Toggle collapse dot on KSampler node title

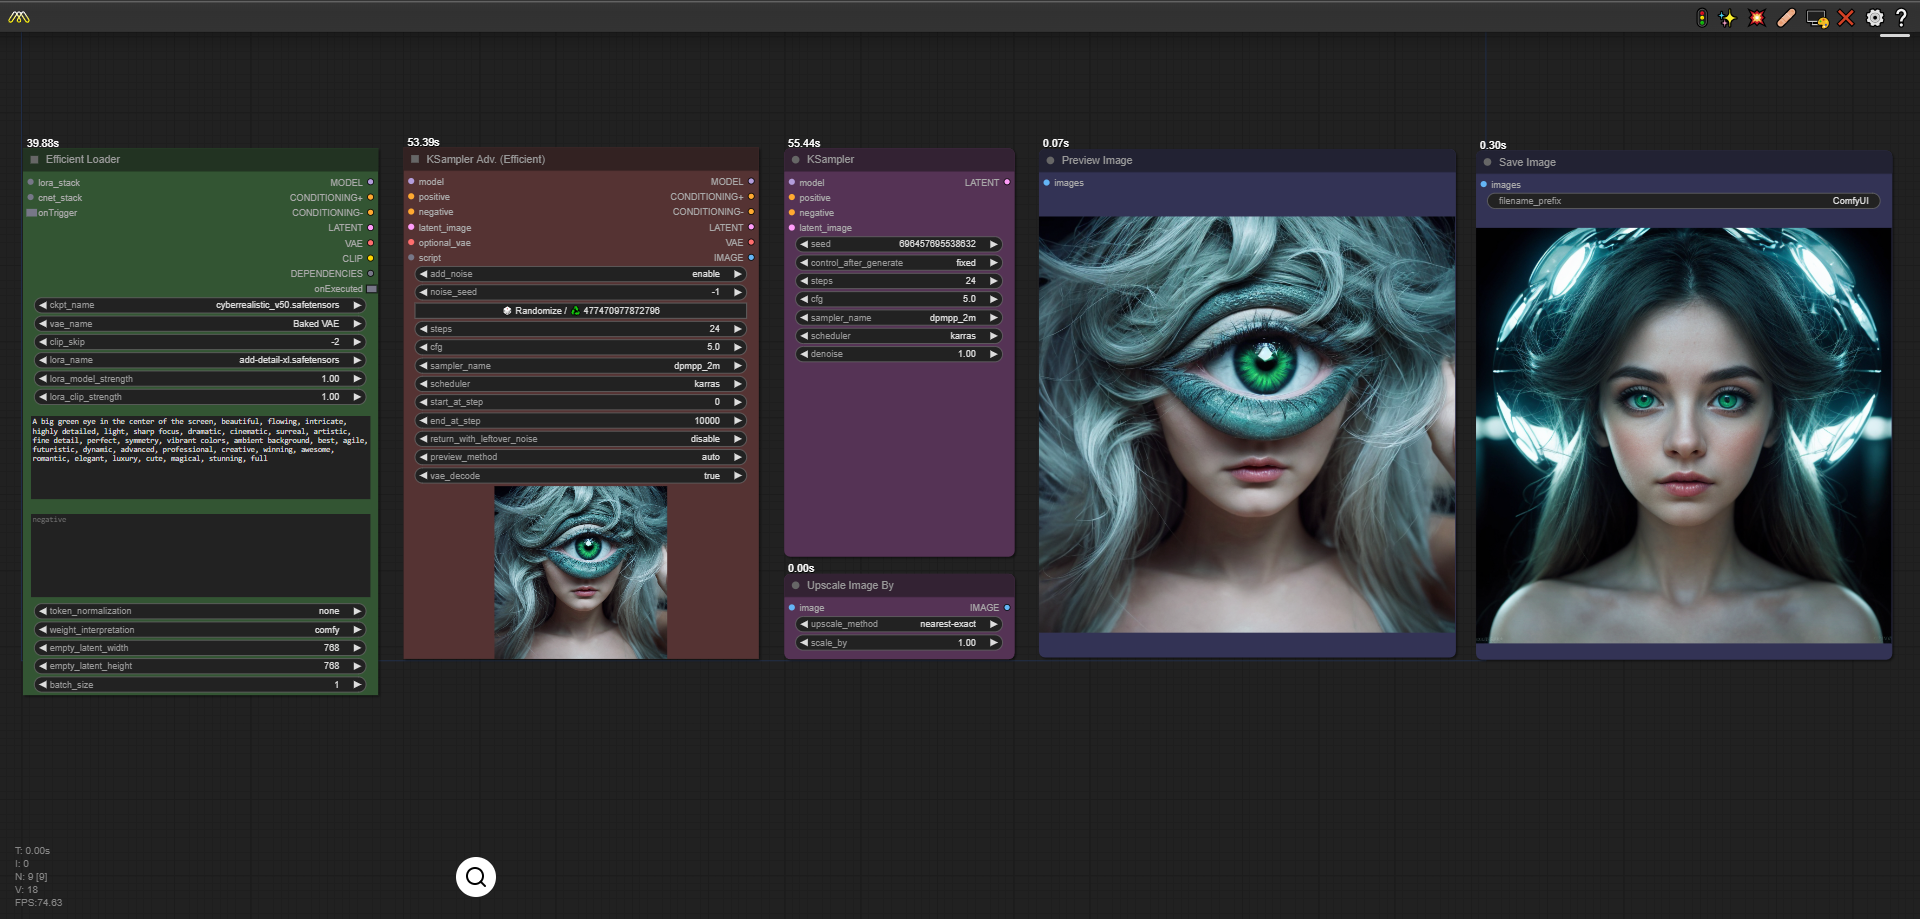click(796, 160)
